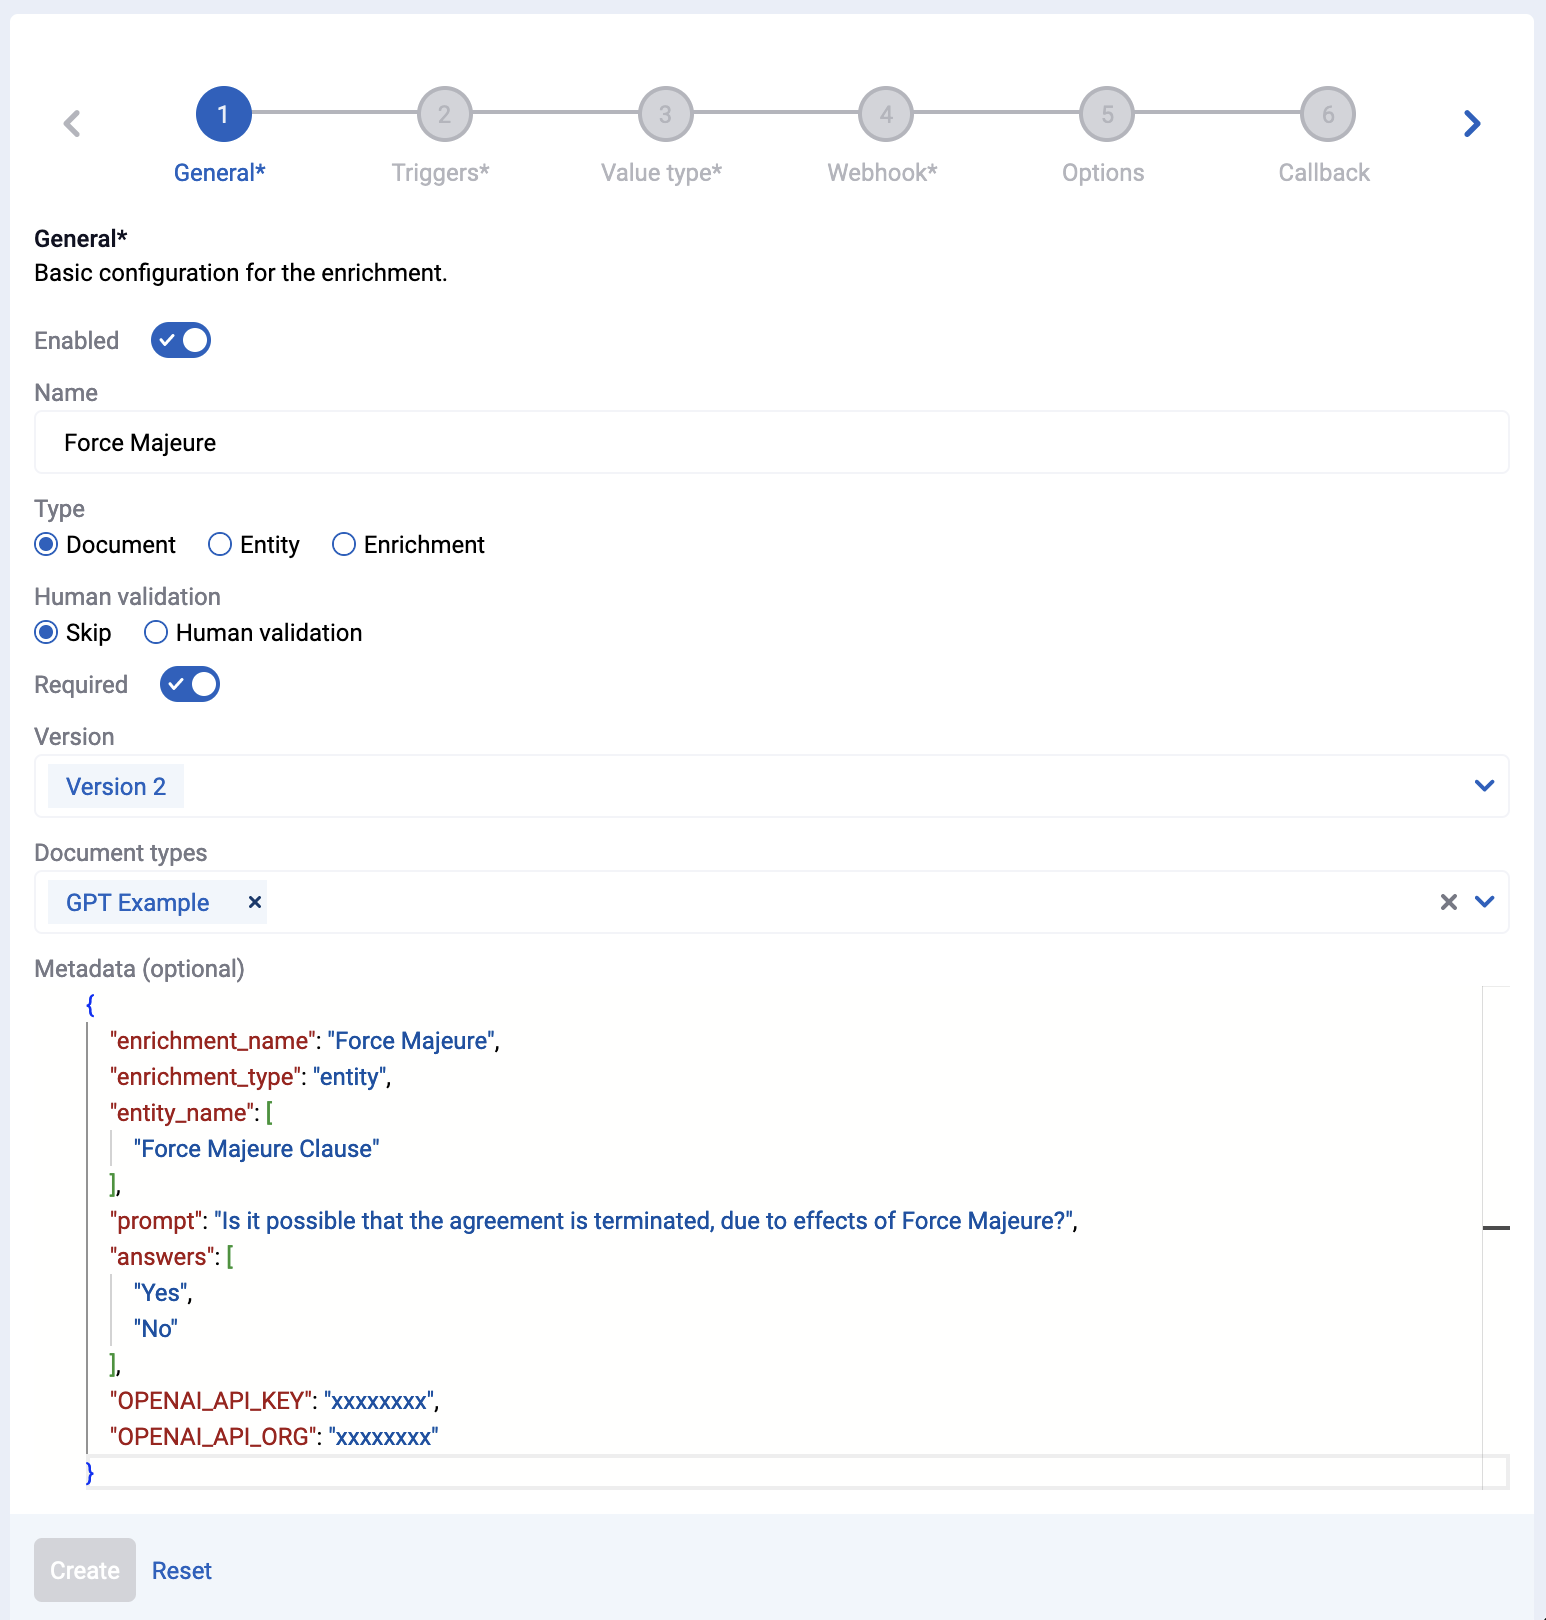Open the General* step label
The image size is (1546, 1620).
(220, 173)
